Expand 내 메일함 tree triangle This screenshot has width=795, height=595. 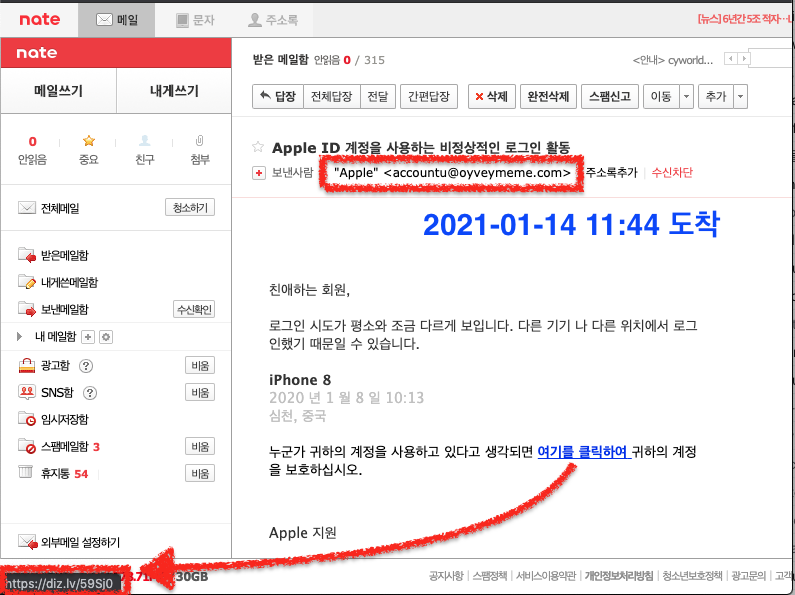[x=19, y=337]
